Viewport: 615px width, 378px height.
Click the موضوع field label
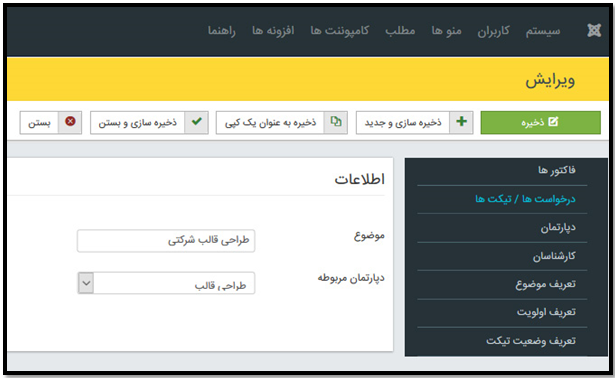click(x=369, y=236)
